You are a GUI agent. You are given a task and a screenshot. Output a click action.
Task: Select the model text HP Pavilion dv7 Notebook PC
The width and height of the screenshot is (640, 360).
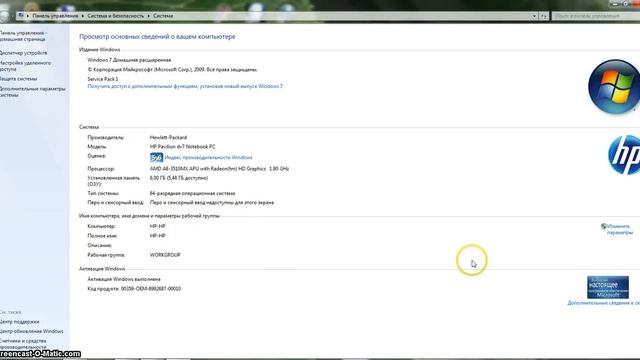pos(182,147)
